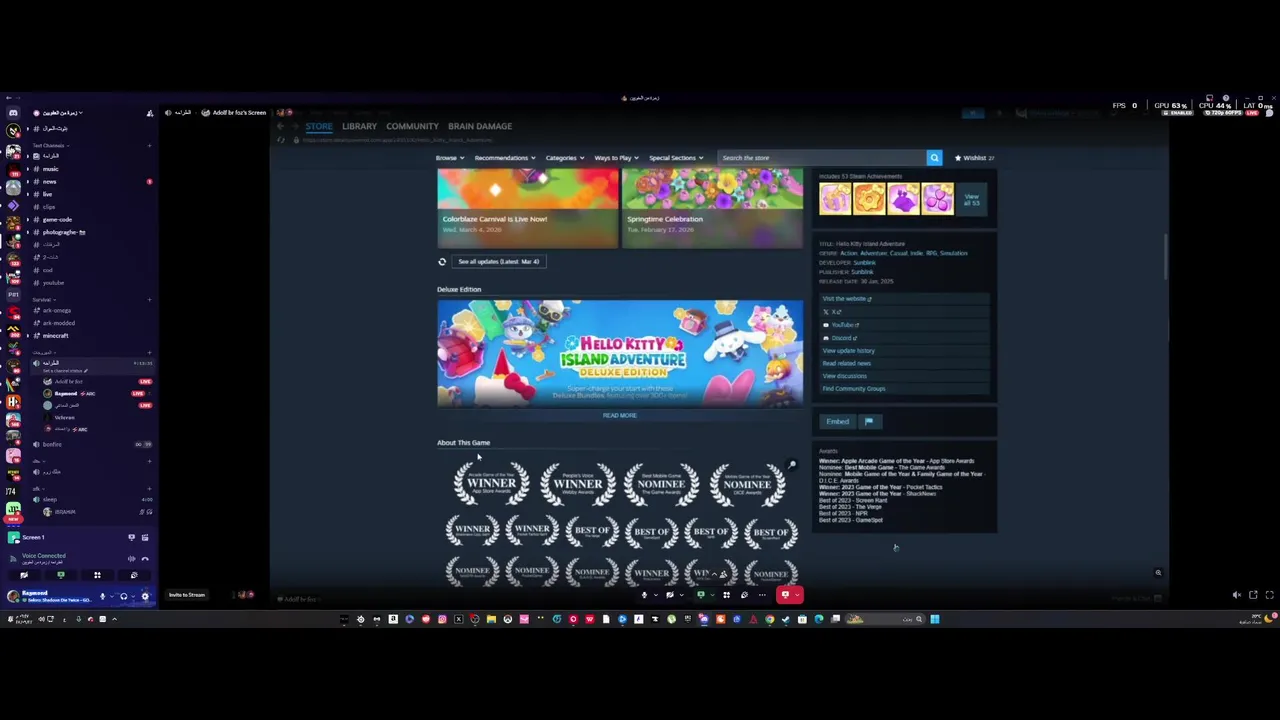1280x720 pixels.
Task: Expand the Browse store menu
Action: pos(449,158)
